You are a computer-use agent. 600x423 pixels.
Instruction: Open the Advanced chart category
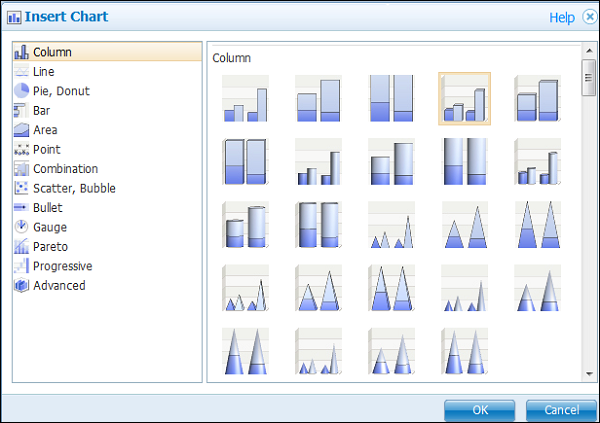(x=107, y=286)
